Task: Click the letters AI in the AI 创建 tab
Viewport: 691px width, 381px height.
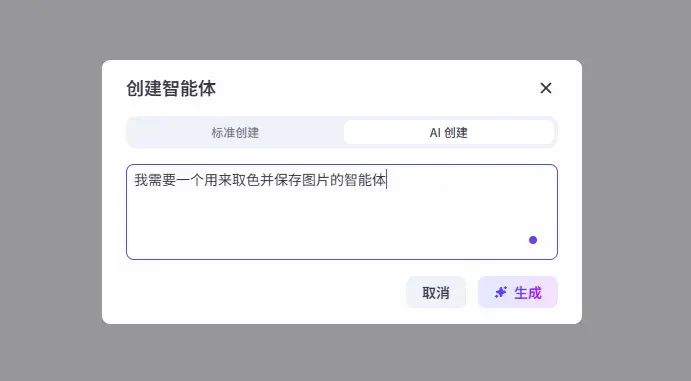Action: [435, 133]
